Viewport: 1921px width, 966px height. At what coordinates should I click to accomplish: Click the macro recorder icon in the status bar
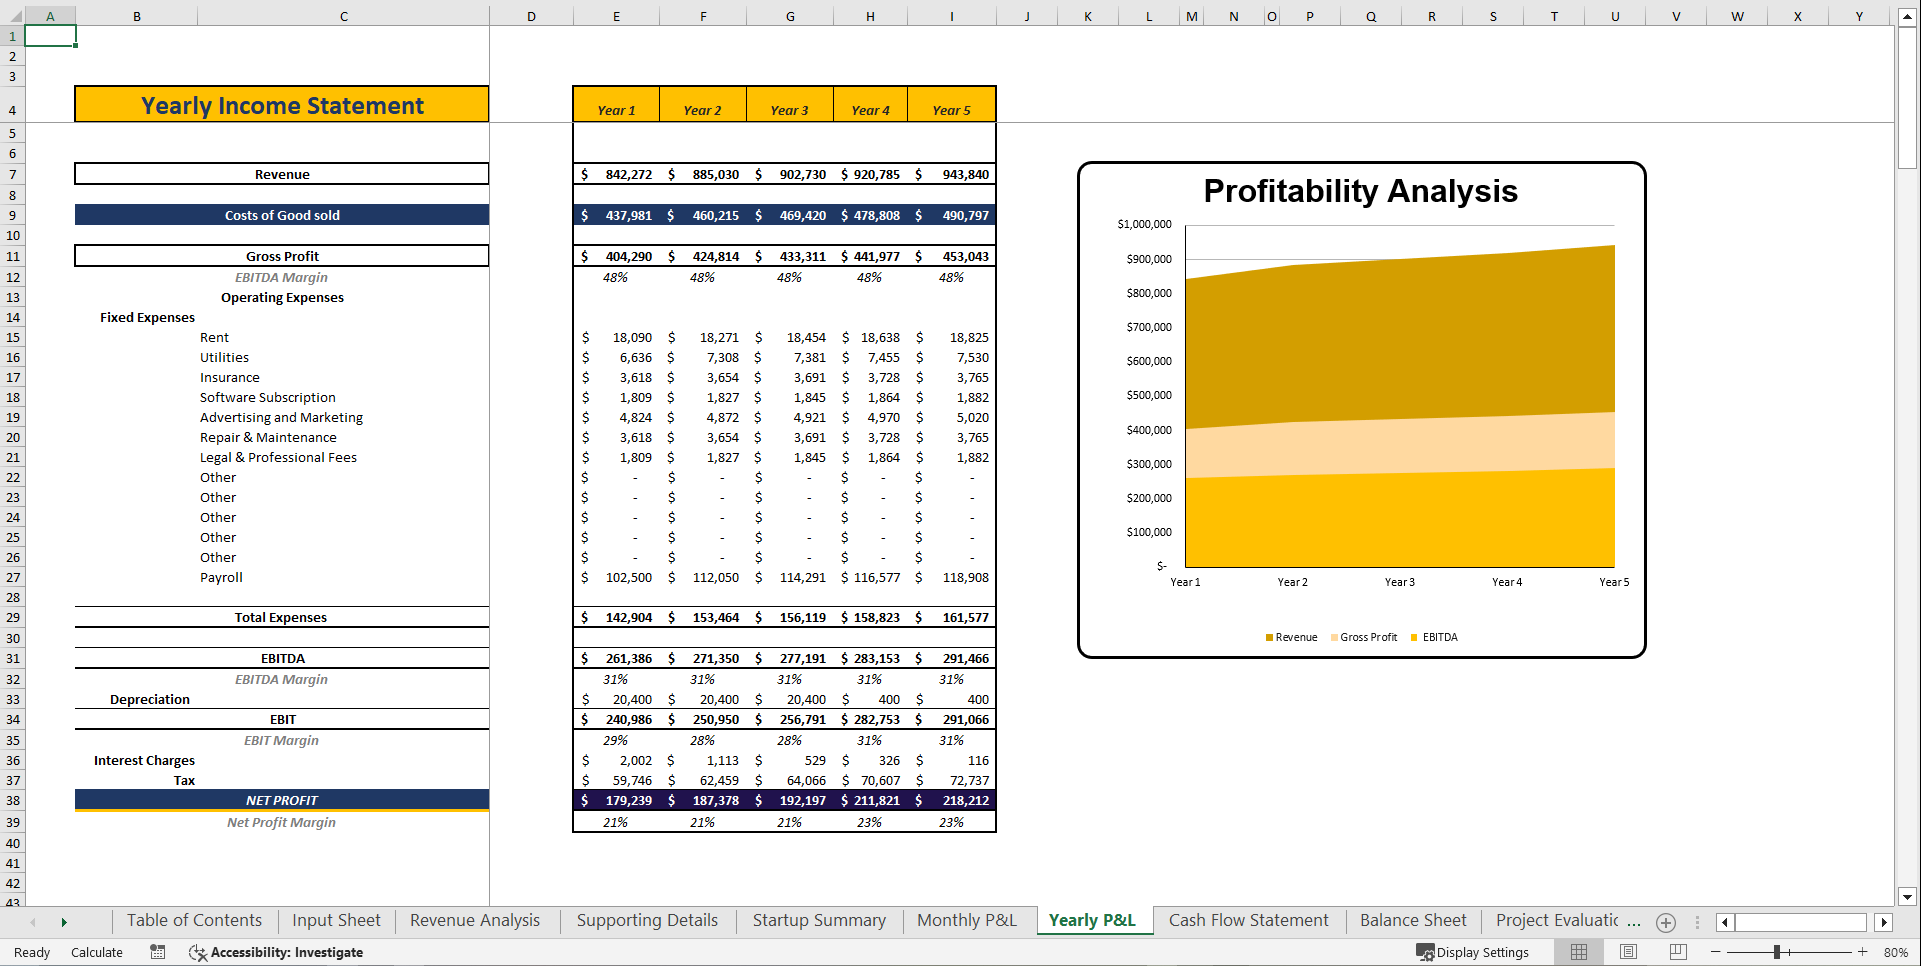click(x=157, y=952)
